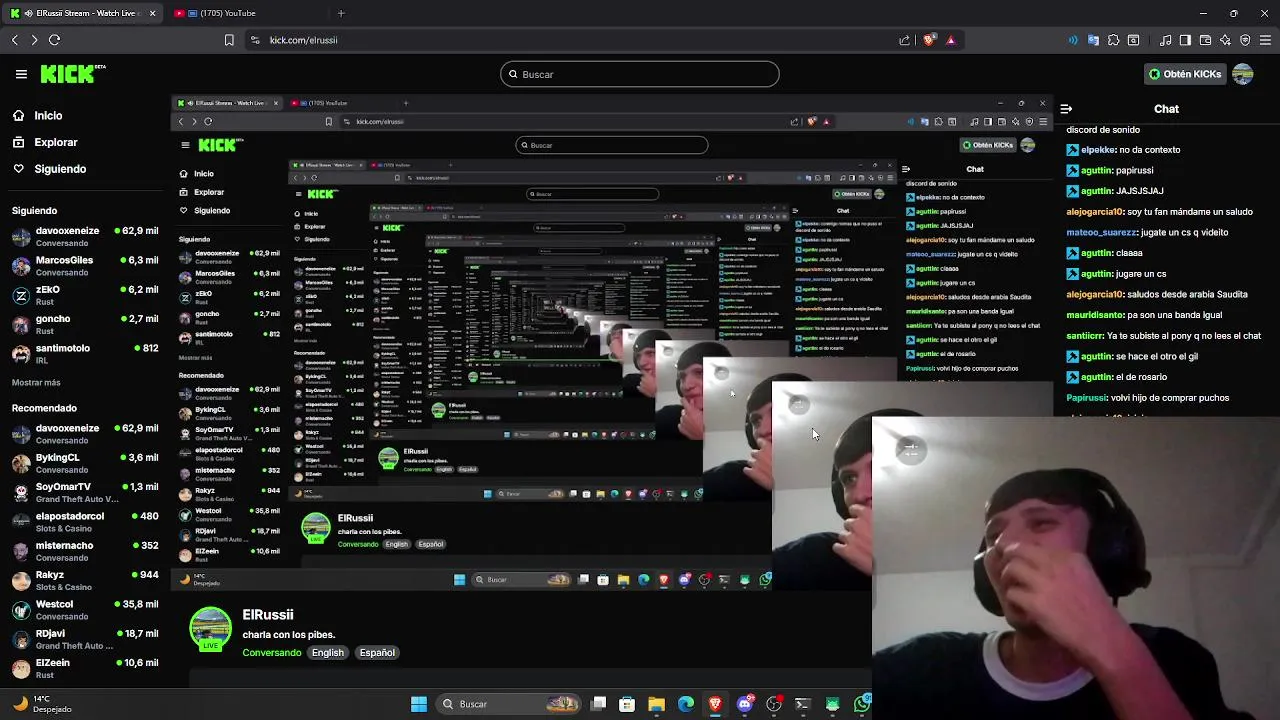Open ZEKO channel in the sidebar
The width and height of the screenshot is (1280, 720).
pyautogui.click(x=85, y=295)
